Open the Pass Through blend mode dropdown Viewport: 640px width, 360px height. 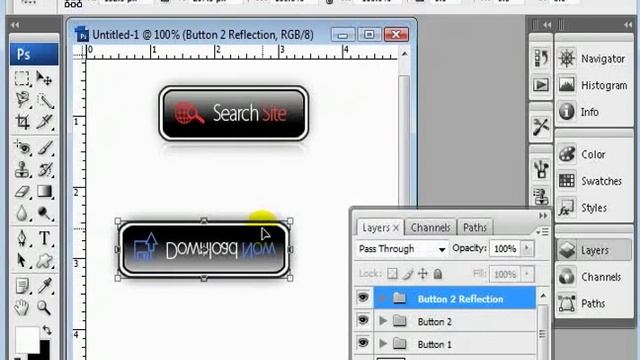402,249
